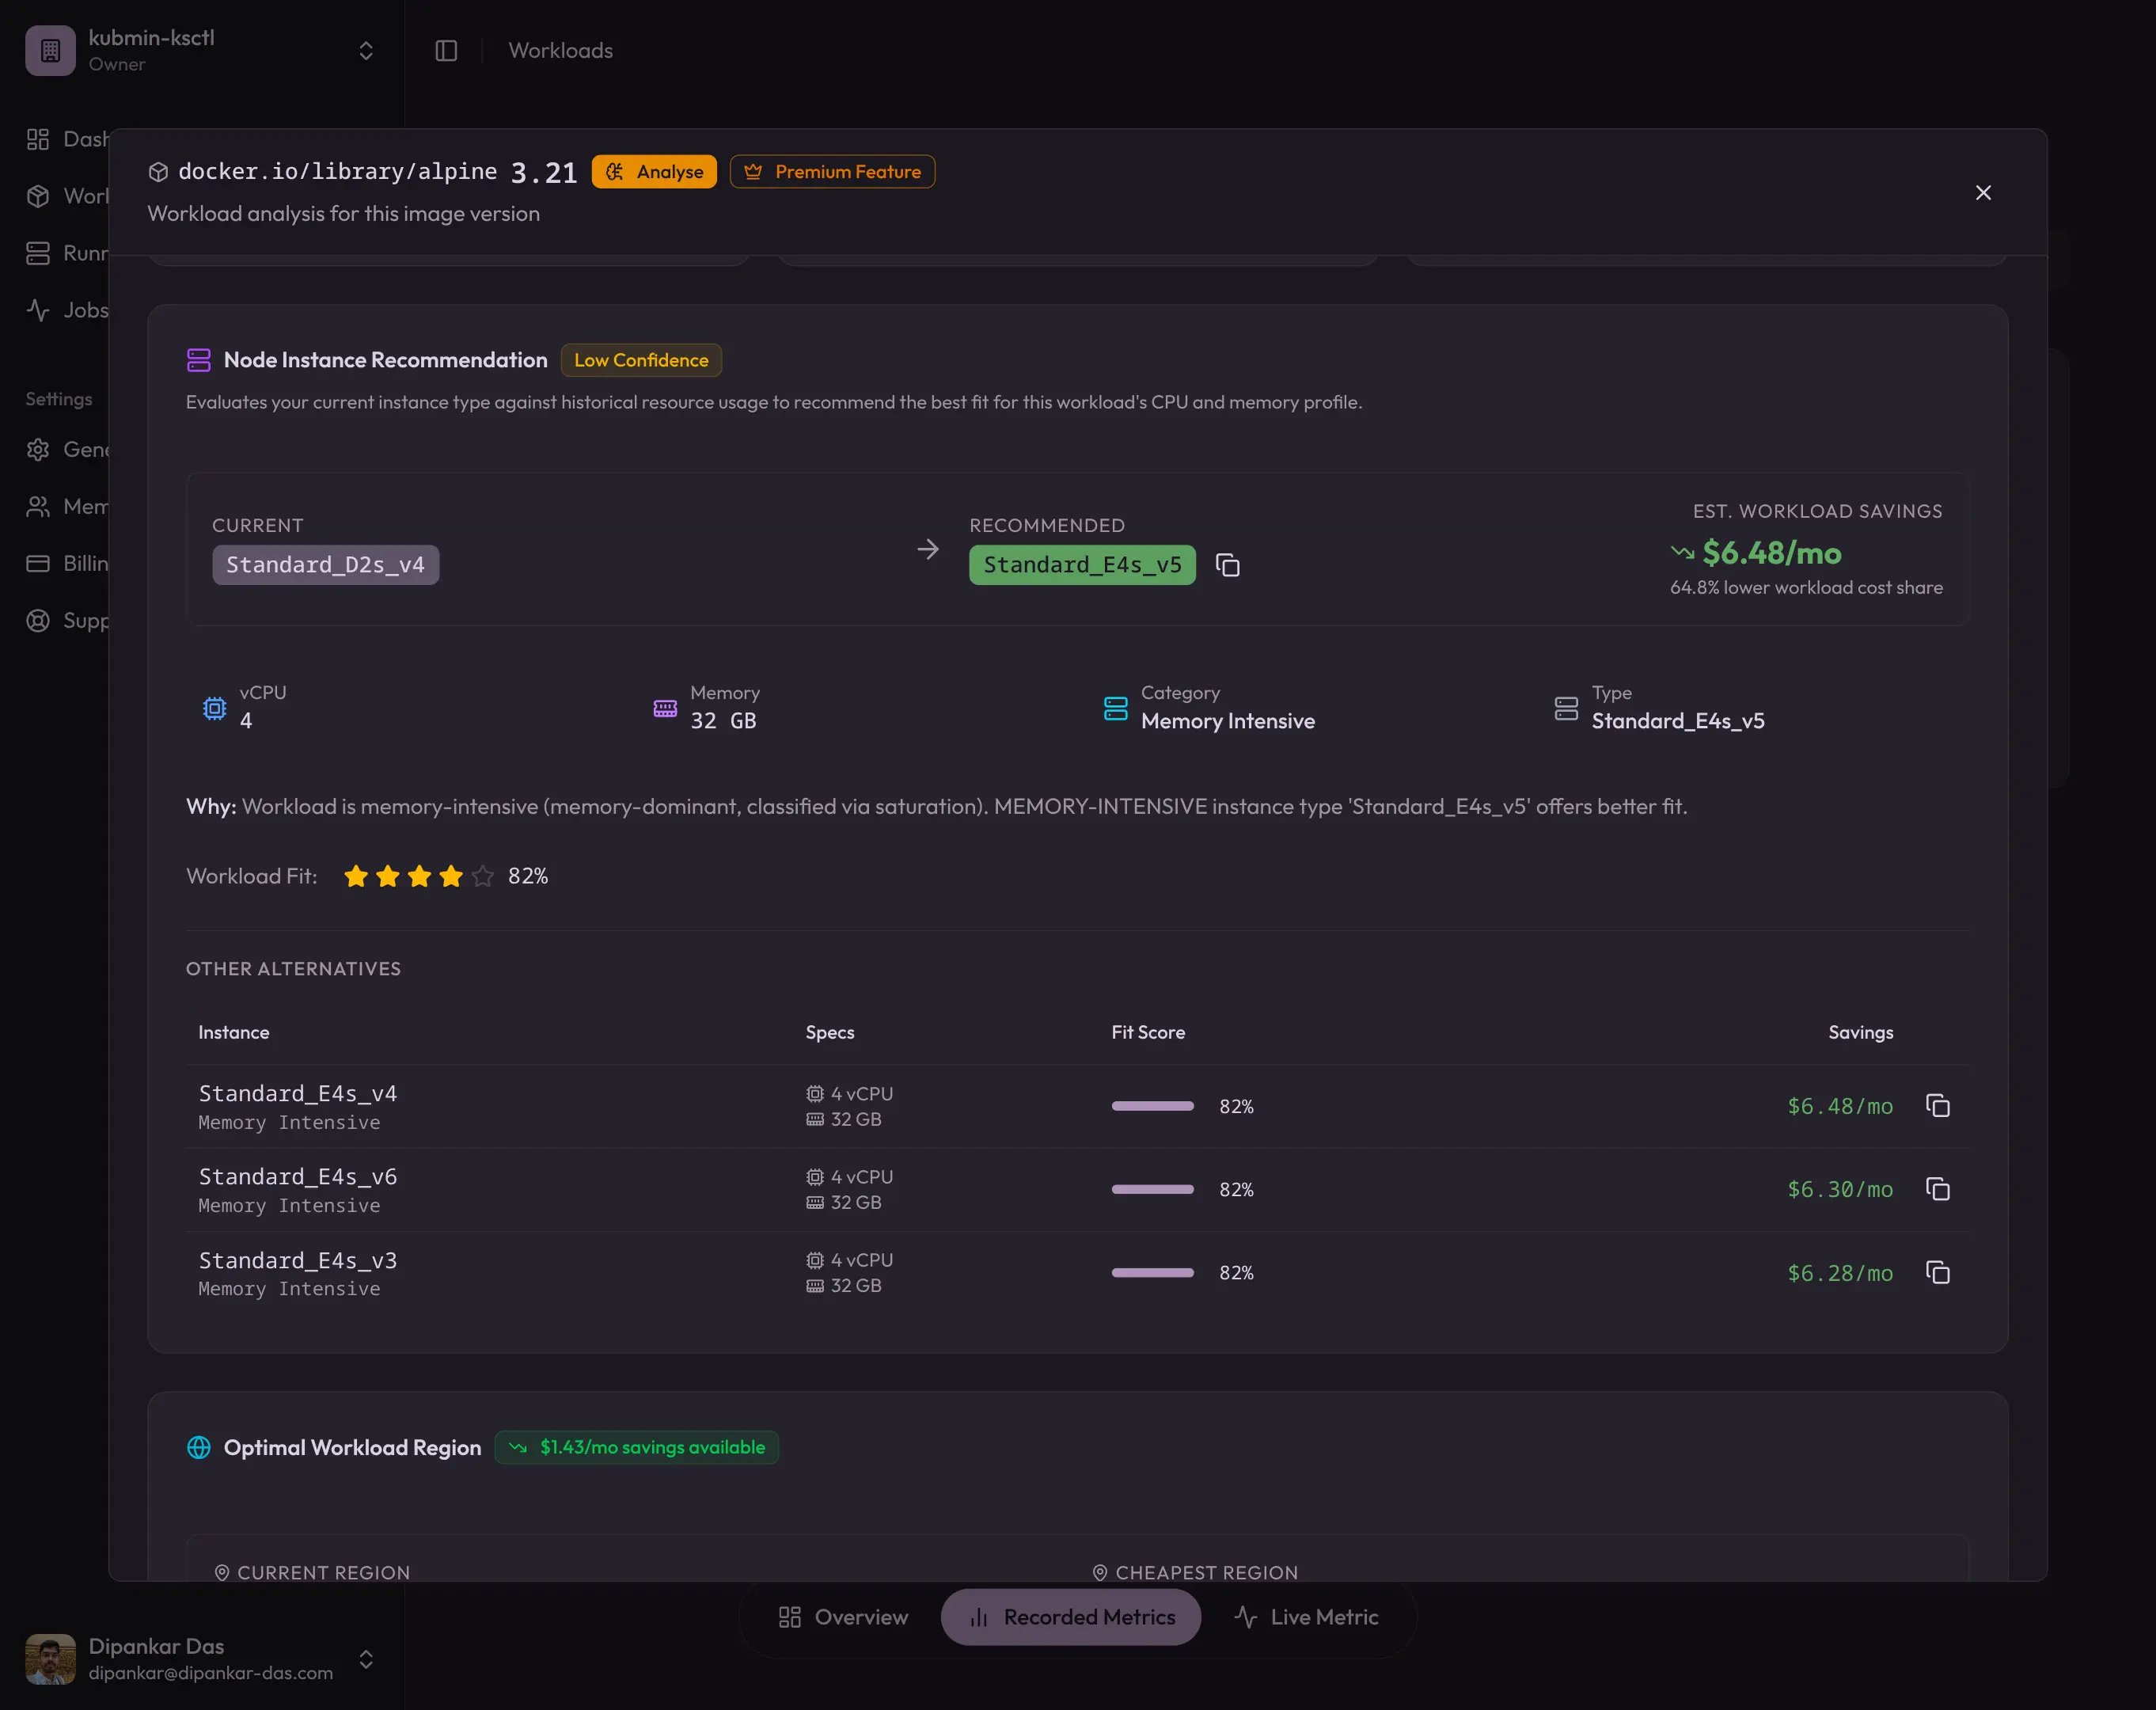This screenshot has height=1710, width=2156.
Task: Click the Workloads breadcrumb label
Action: (560, 50)
